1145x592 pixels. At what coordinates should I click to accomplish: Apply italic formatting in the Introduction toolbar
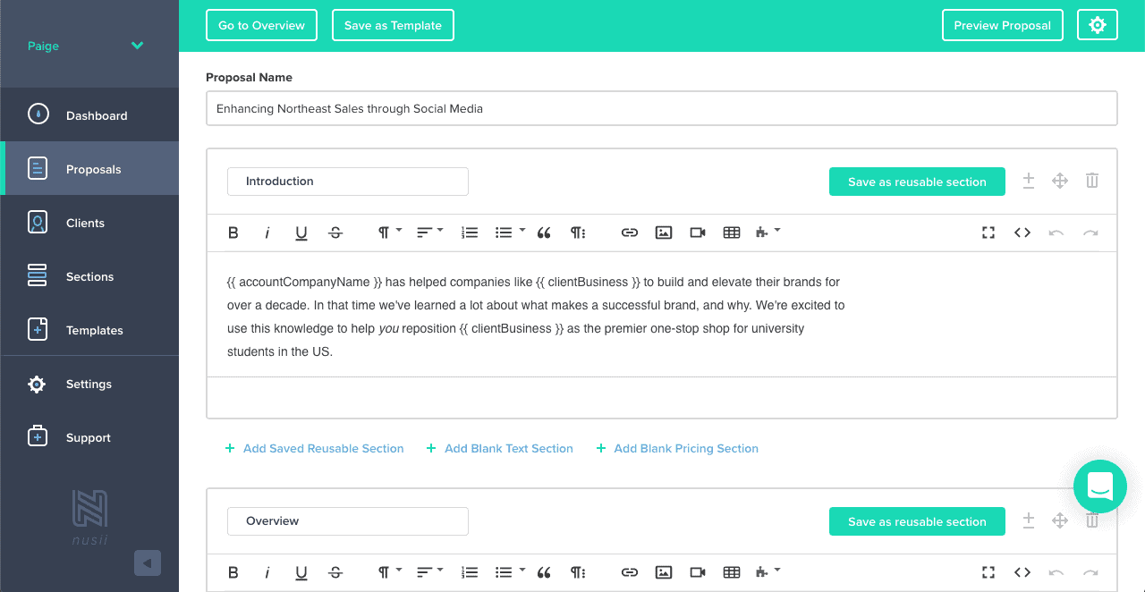(x=267, y=232)
